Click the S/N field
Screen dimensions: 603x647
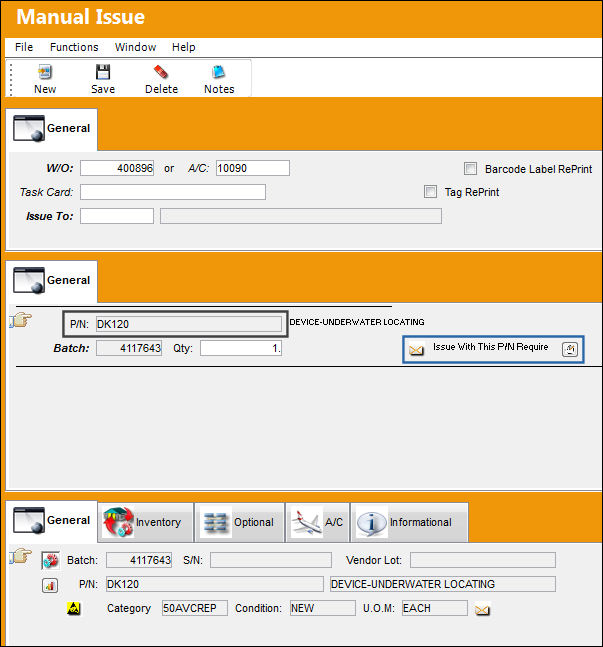click(271, 560)
